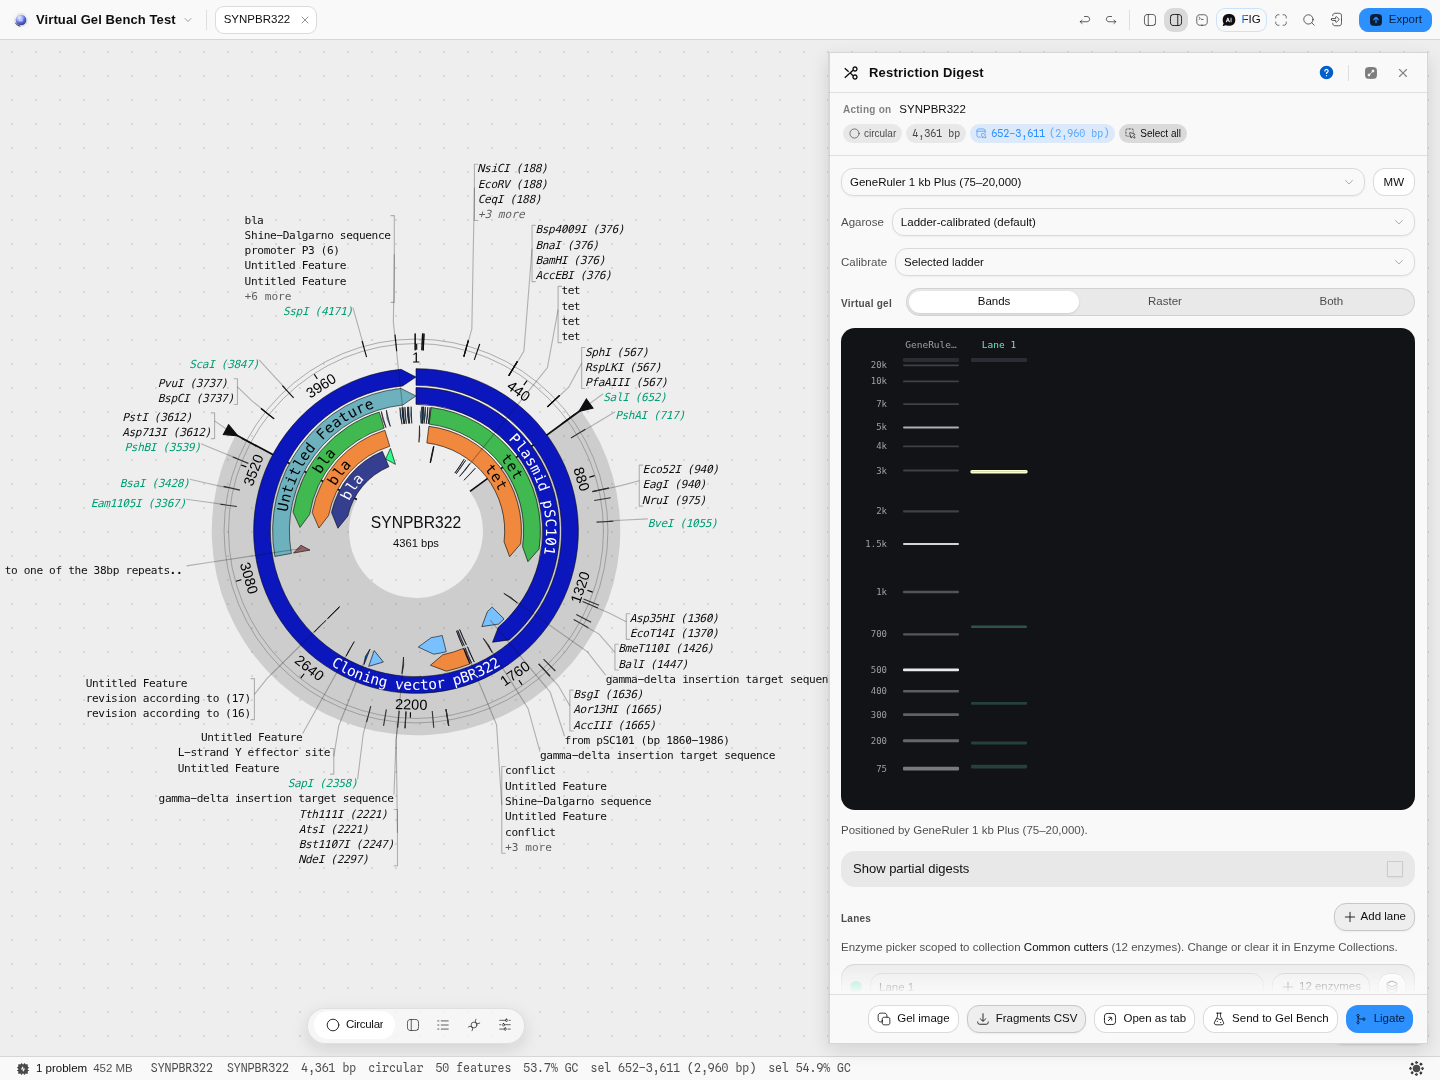The height and width of the screenshot is (1080, 1440).
Task: Switch map to split view icon
Action: 413,1025
